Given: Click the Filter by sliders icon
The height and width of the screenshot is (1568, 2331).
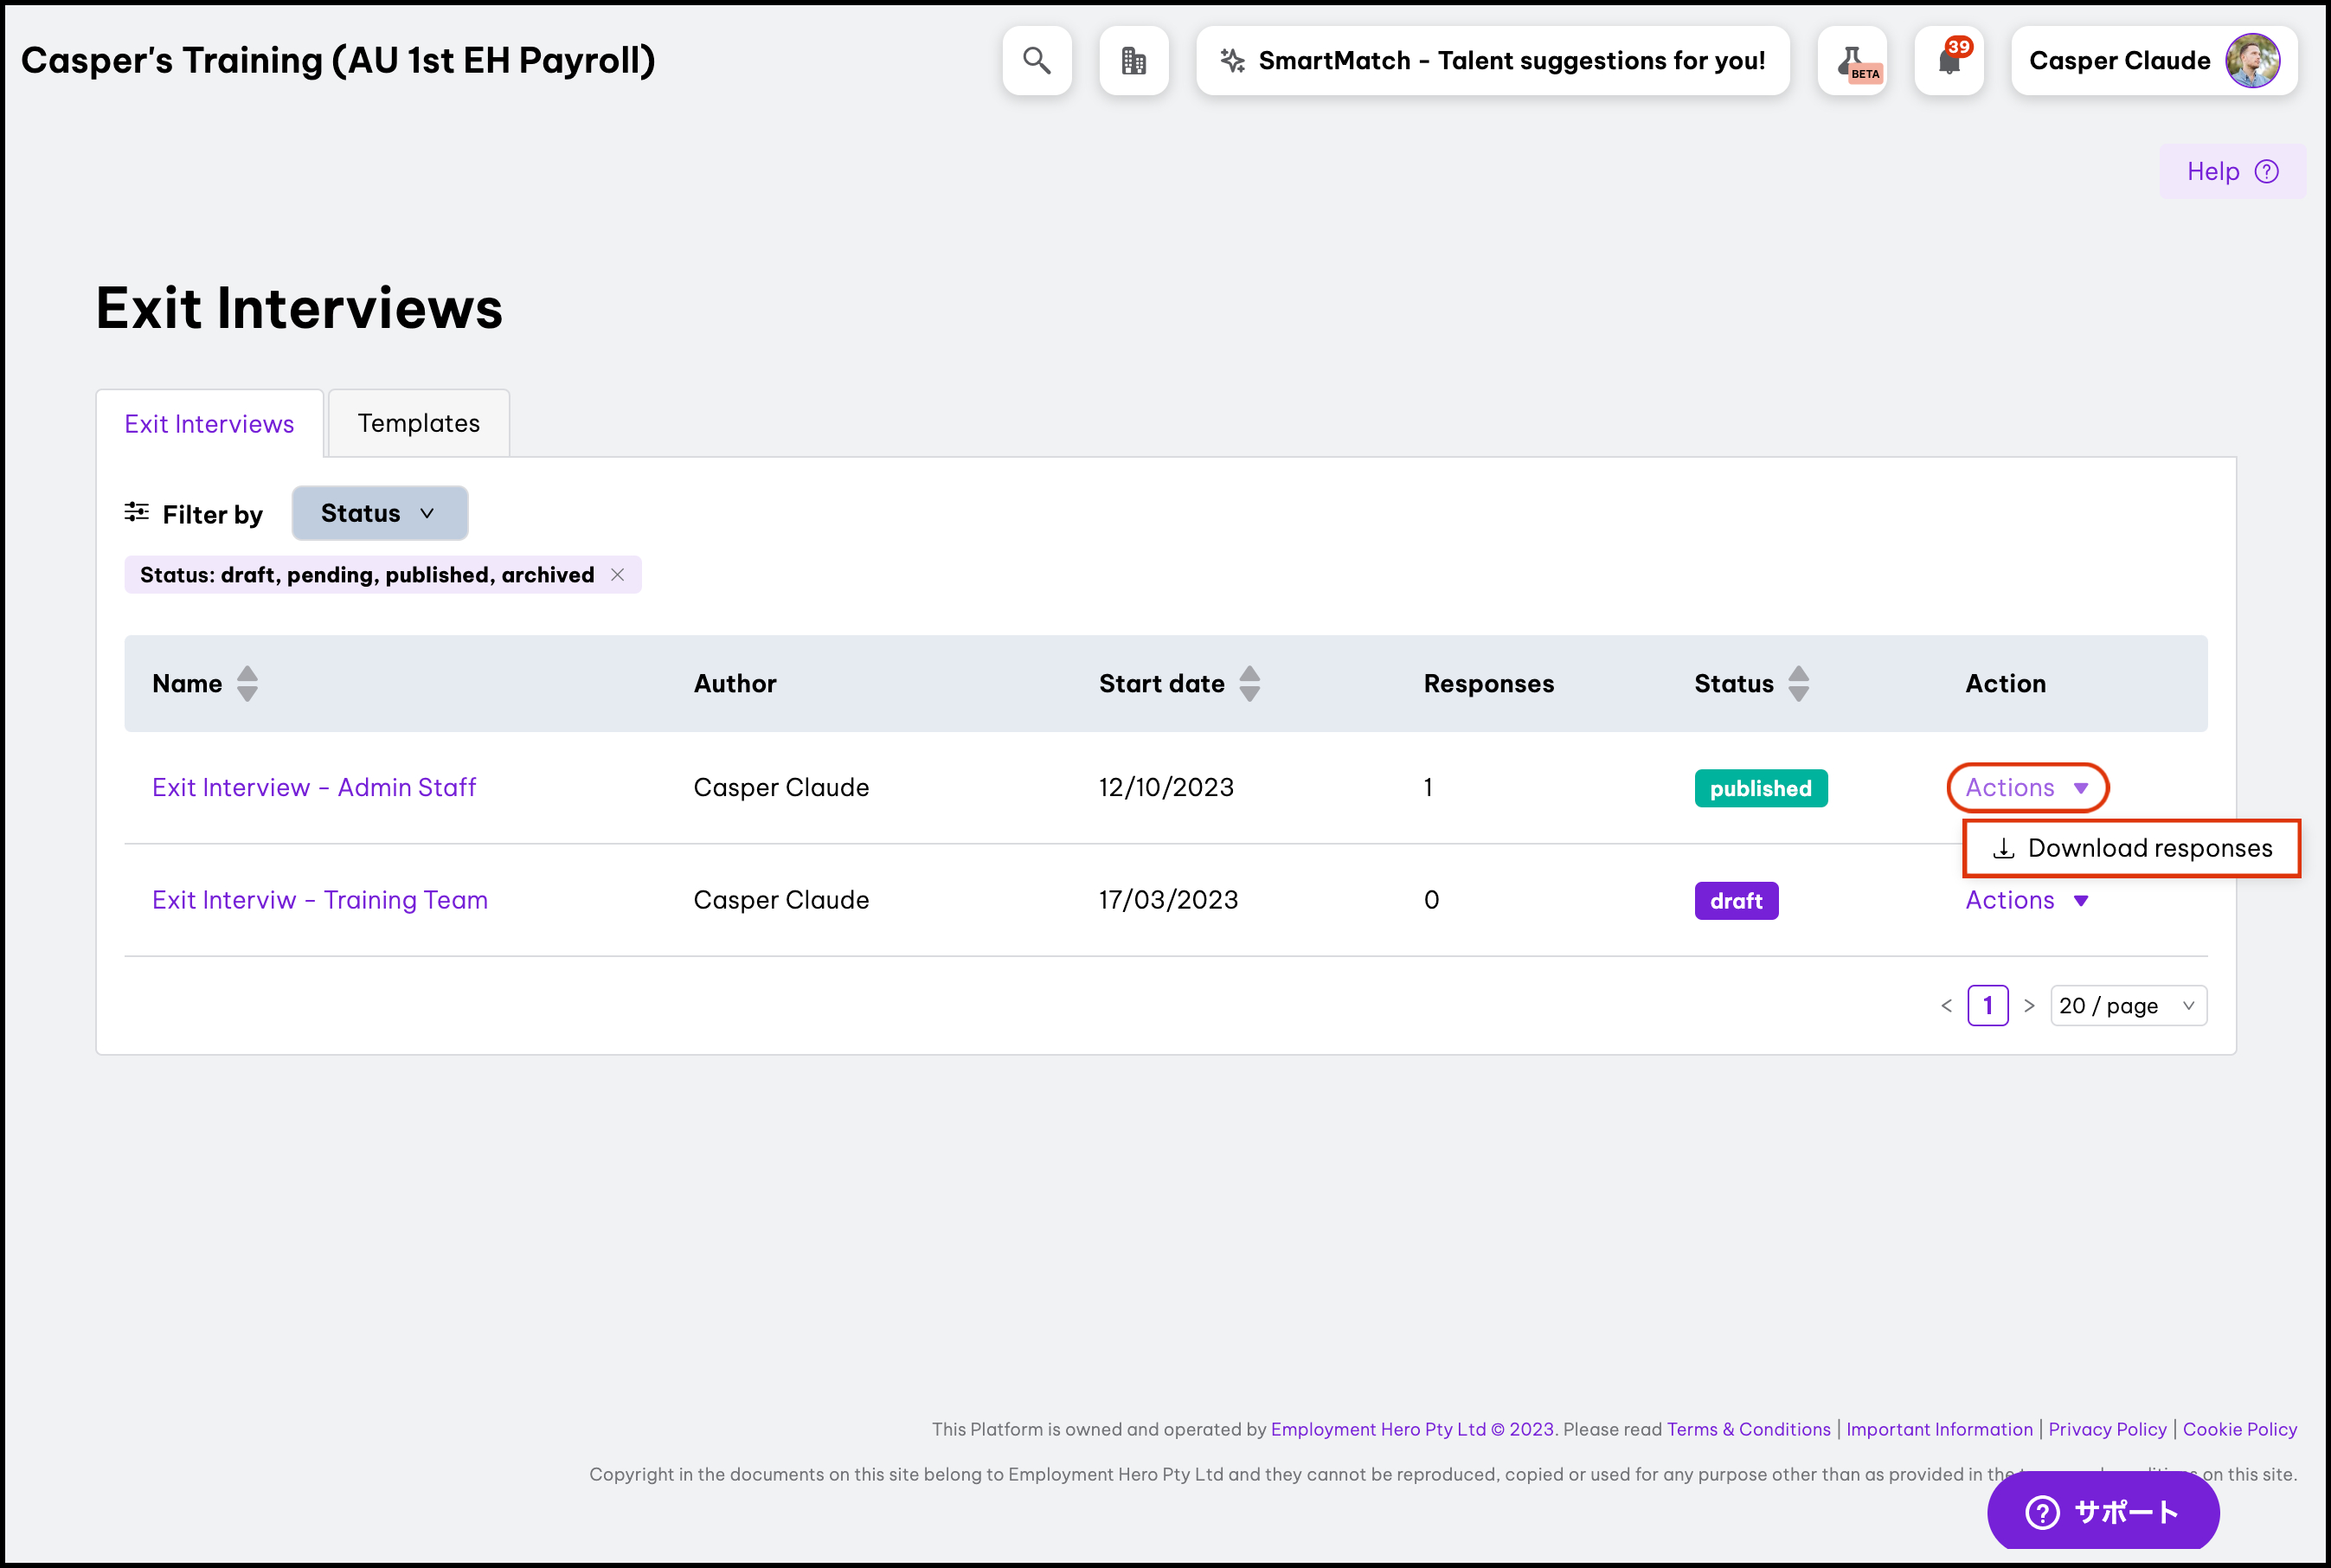Looking at the screenshot, I should 137,513.
